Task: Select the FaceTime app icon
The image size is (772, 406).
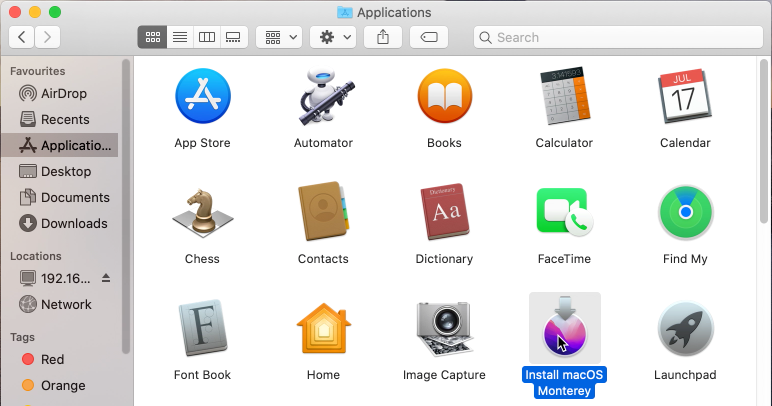Action: click(x=565, y=212)
